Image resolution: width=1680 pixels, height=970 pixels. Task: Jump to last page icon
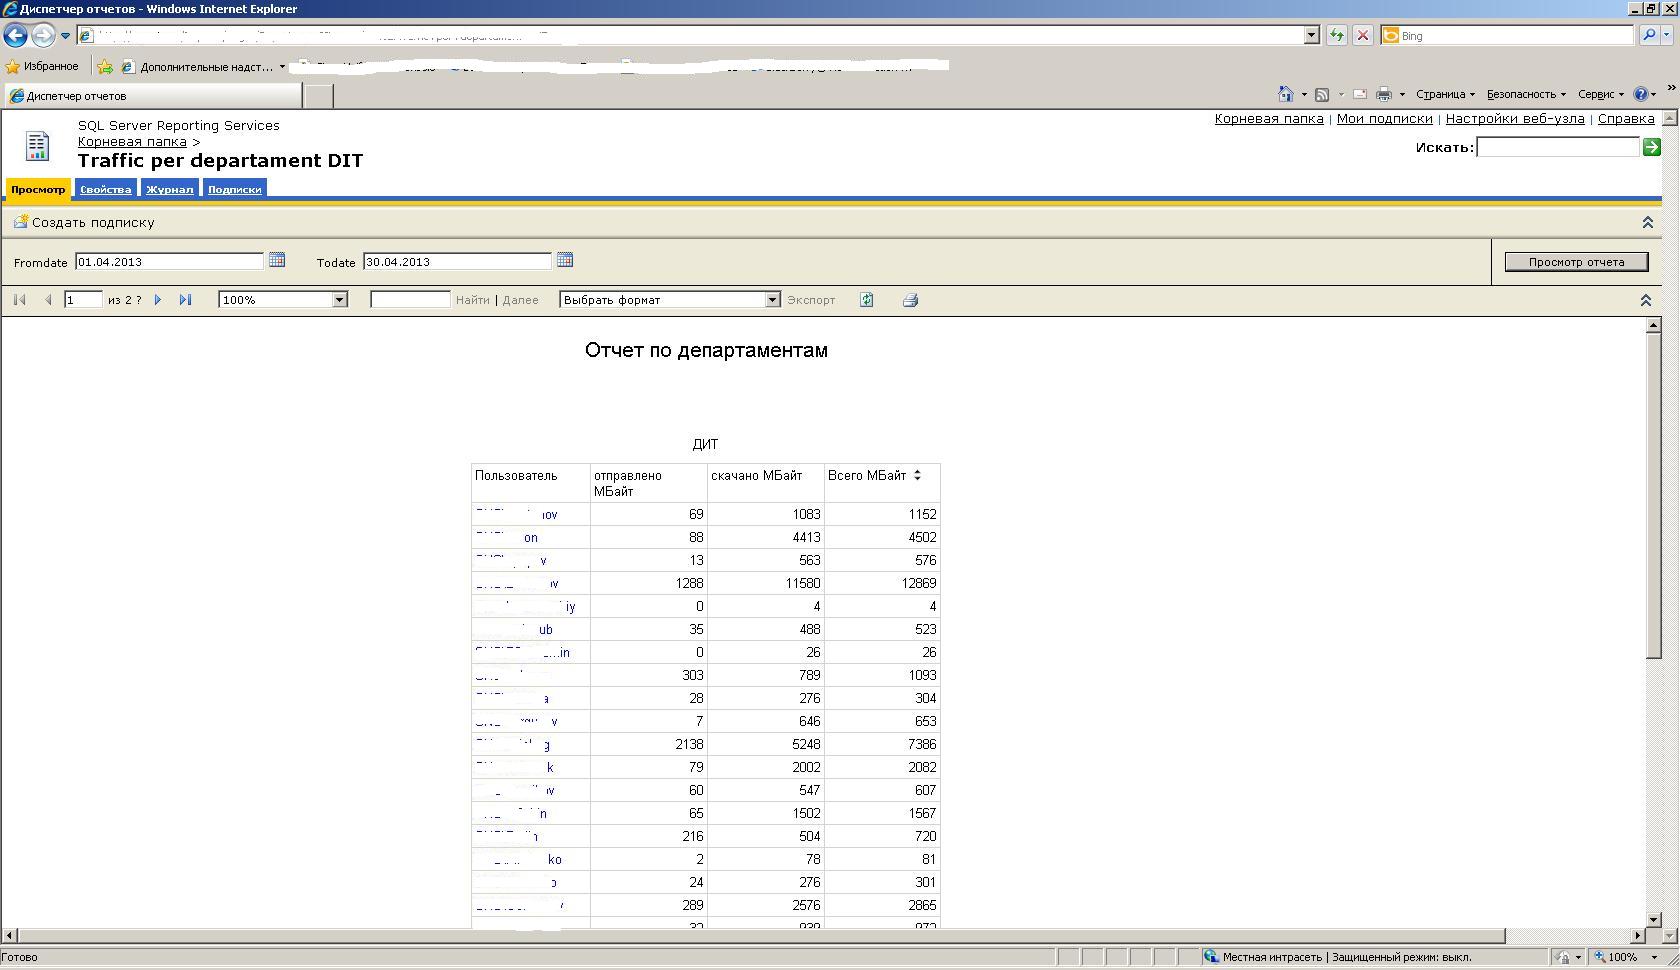185,299
